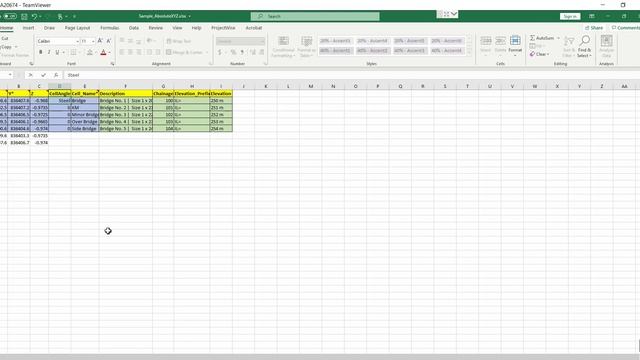640x360 pixels.
Task: Confirm the entry with the checkmark icon
Action: [43, 75]
